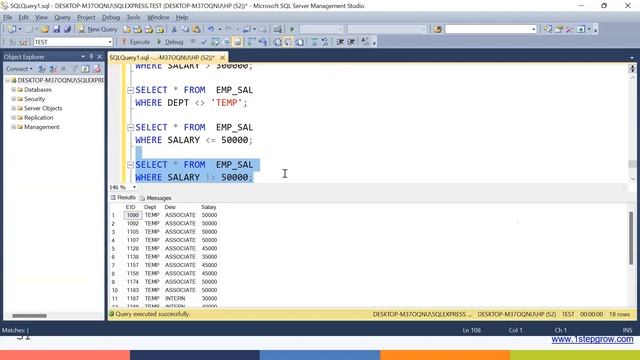Select cell 1090 in results grid

[133, 215]
